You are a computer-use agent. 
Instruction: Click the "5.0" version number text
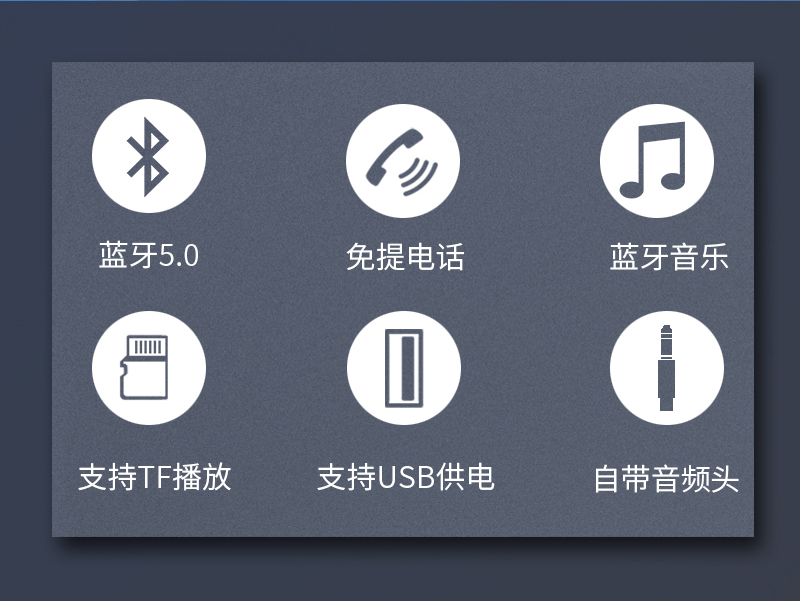click(179, 256)
